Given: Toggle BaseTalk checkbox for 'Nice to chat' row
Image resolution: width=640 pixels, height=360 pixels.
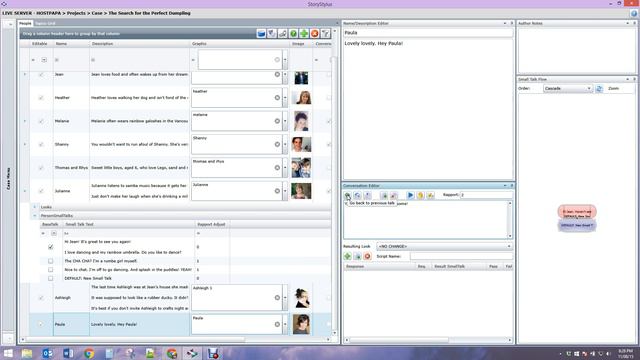Looking at the screenshot, I should (x=51, y=269).
